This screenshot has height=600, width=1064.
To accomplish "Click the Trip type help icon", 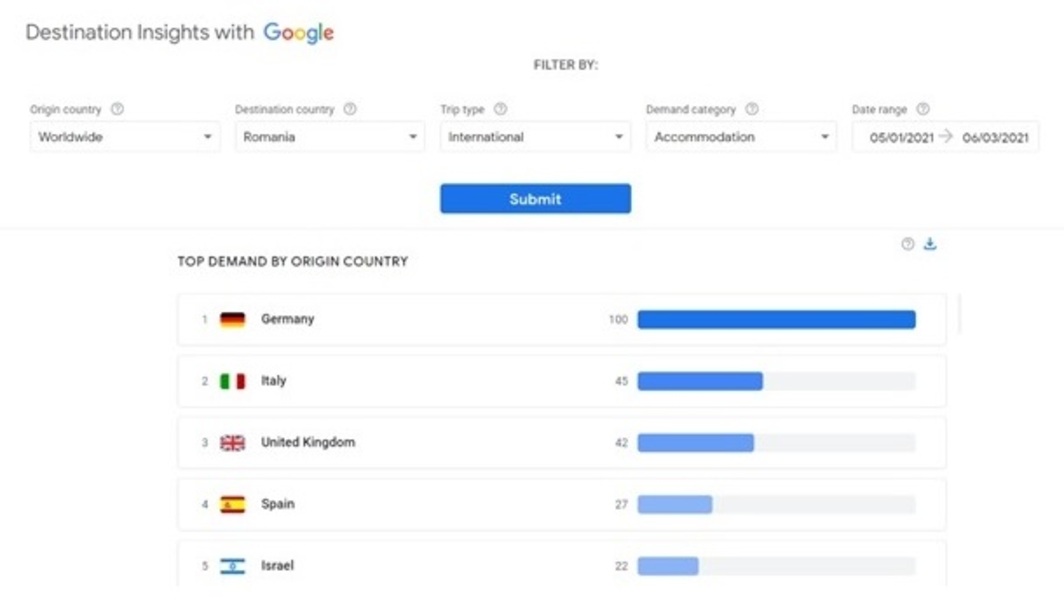I will [500, 109].
